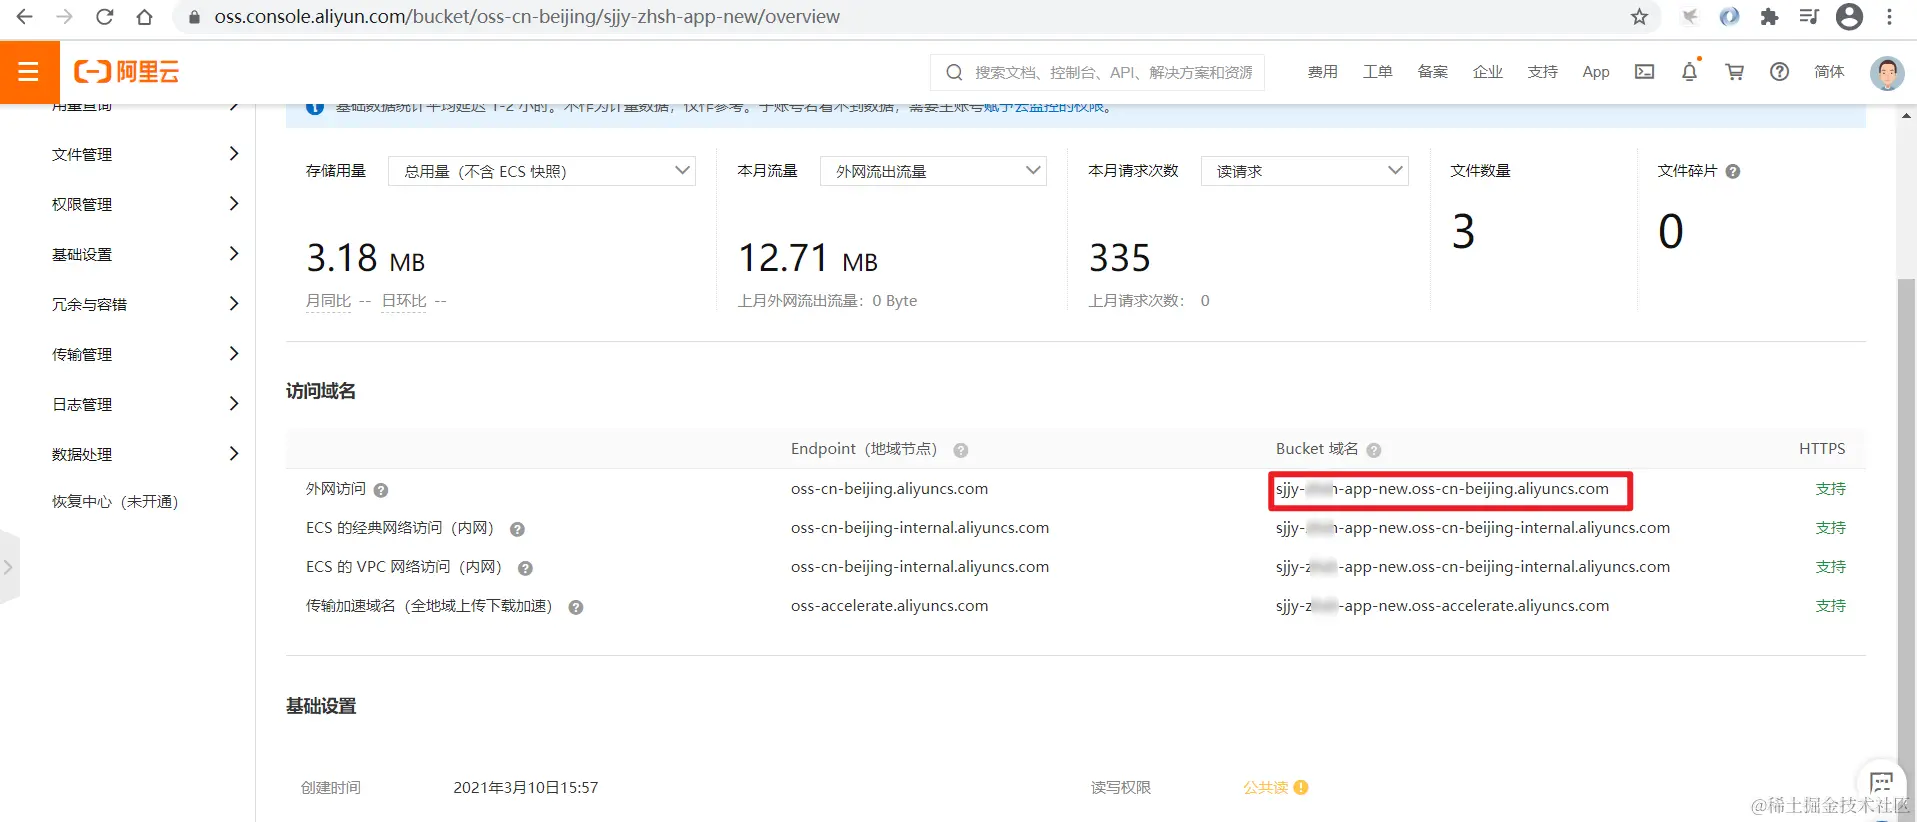This screenshot has width=1917, height=822.
Task: Show help for Bucket 域名
Action: [x=1374, y=450]
